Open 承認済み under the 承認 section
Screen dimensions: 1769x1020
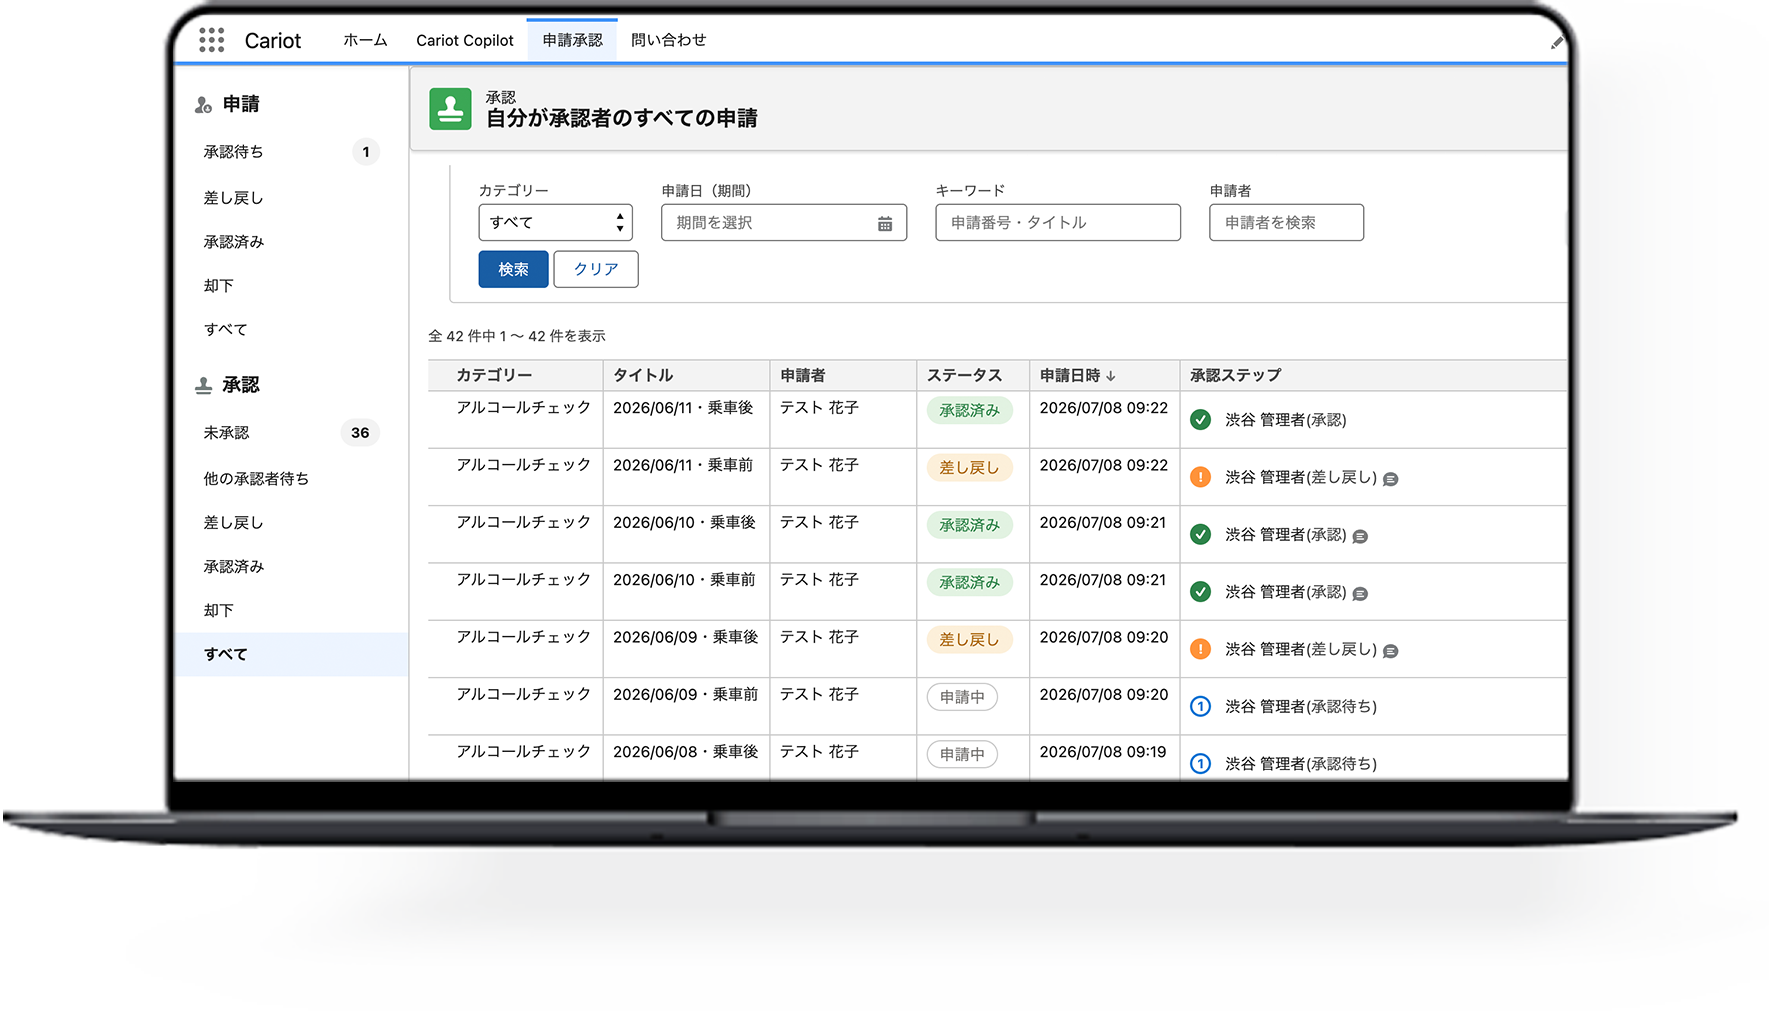234,567
